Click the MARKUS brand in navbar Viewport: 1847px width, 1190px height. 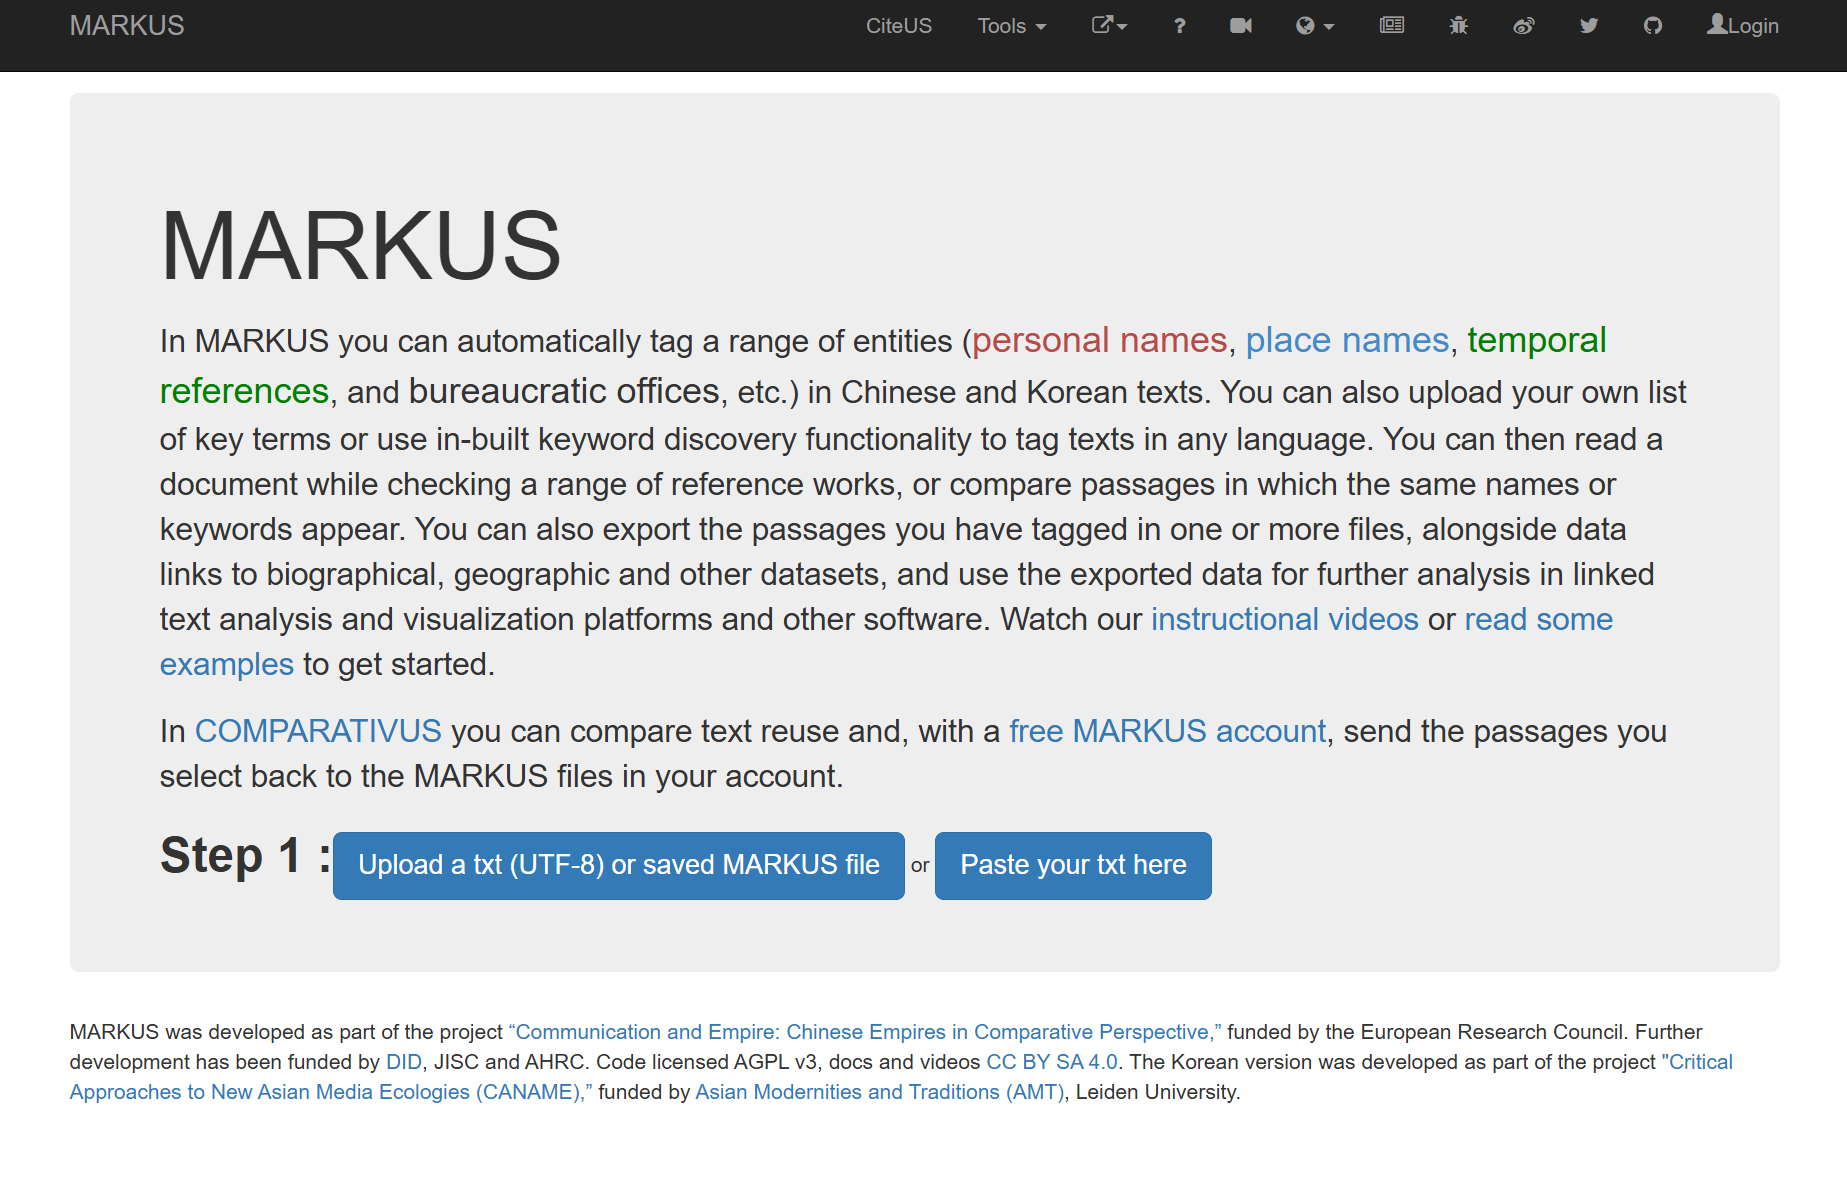127,26
